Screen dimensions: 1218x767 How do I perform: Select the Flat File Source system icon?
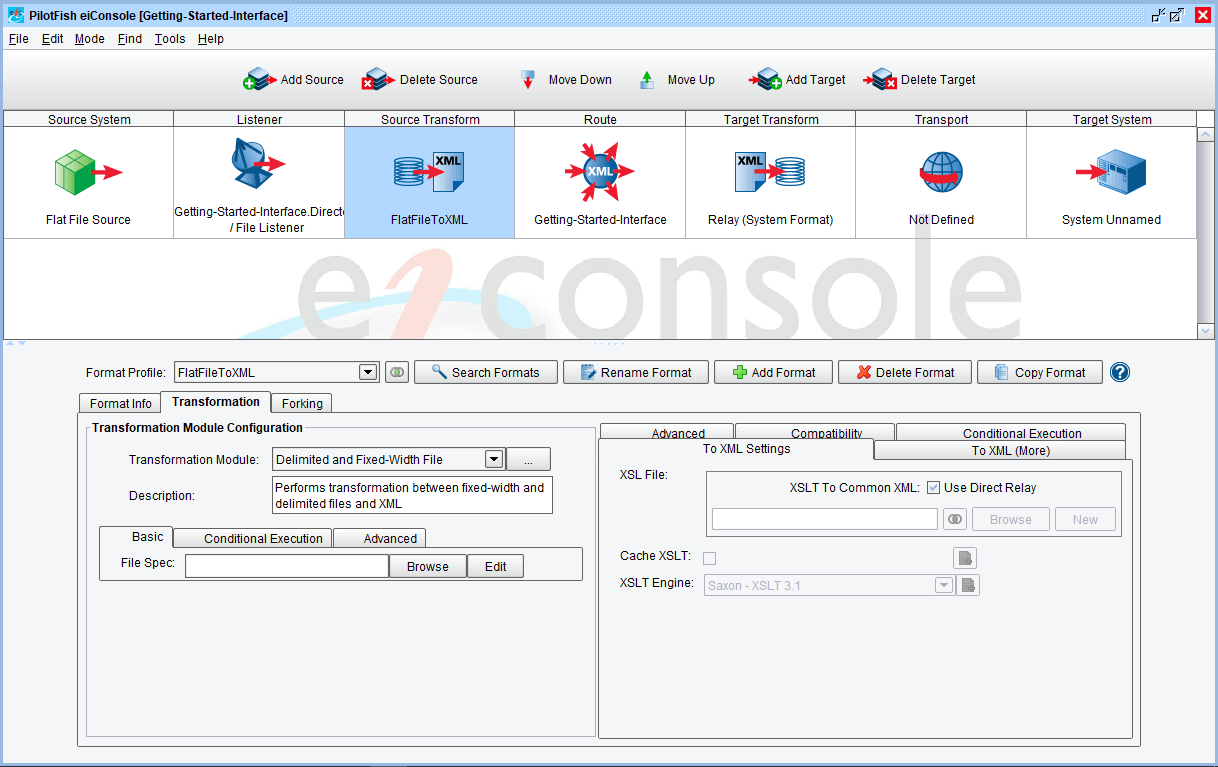pos(88,172)
